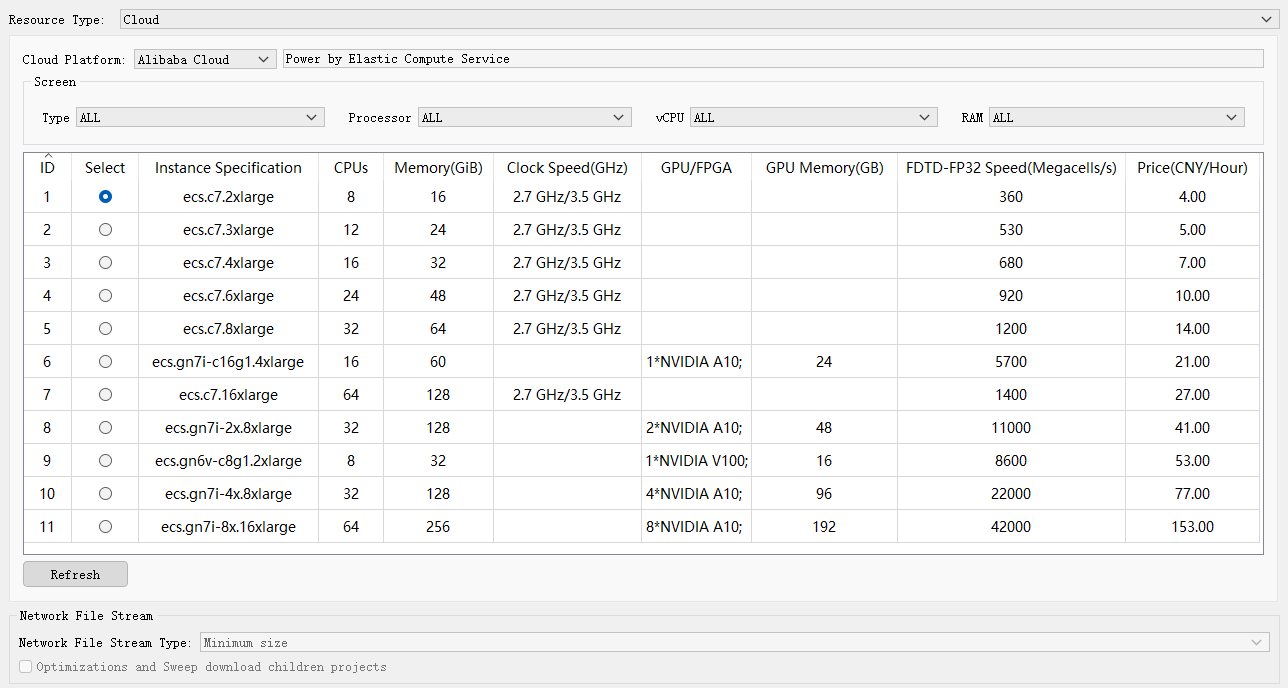Sort table by ID column header

coord(47,168)
